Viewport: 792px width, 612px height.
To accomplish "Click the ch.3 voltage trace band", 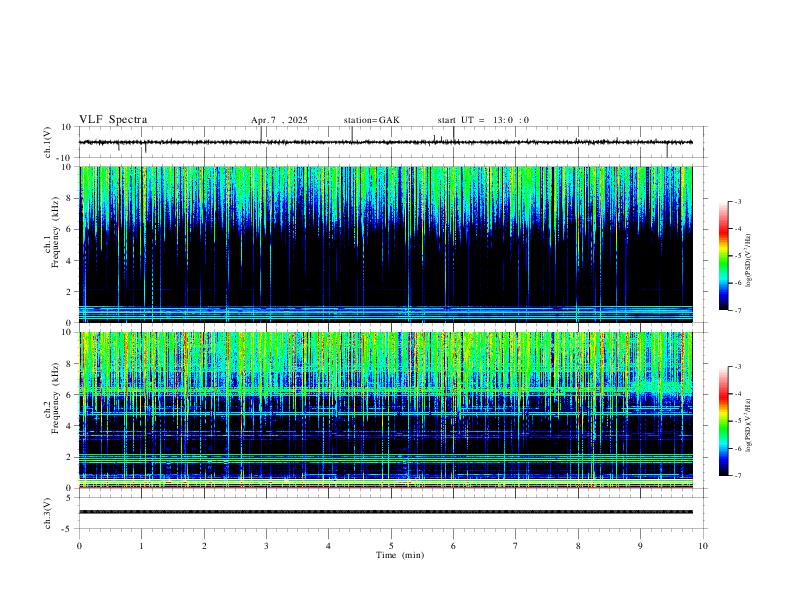I will [386, 512].
